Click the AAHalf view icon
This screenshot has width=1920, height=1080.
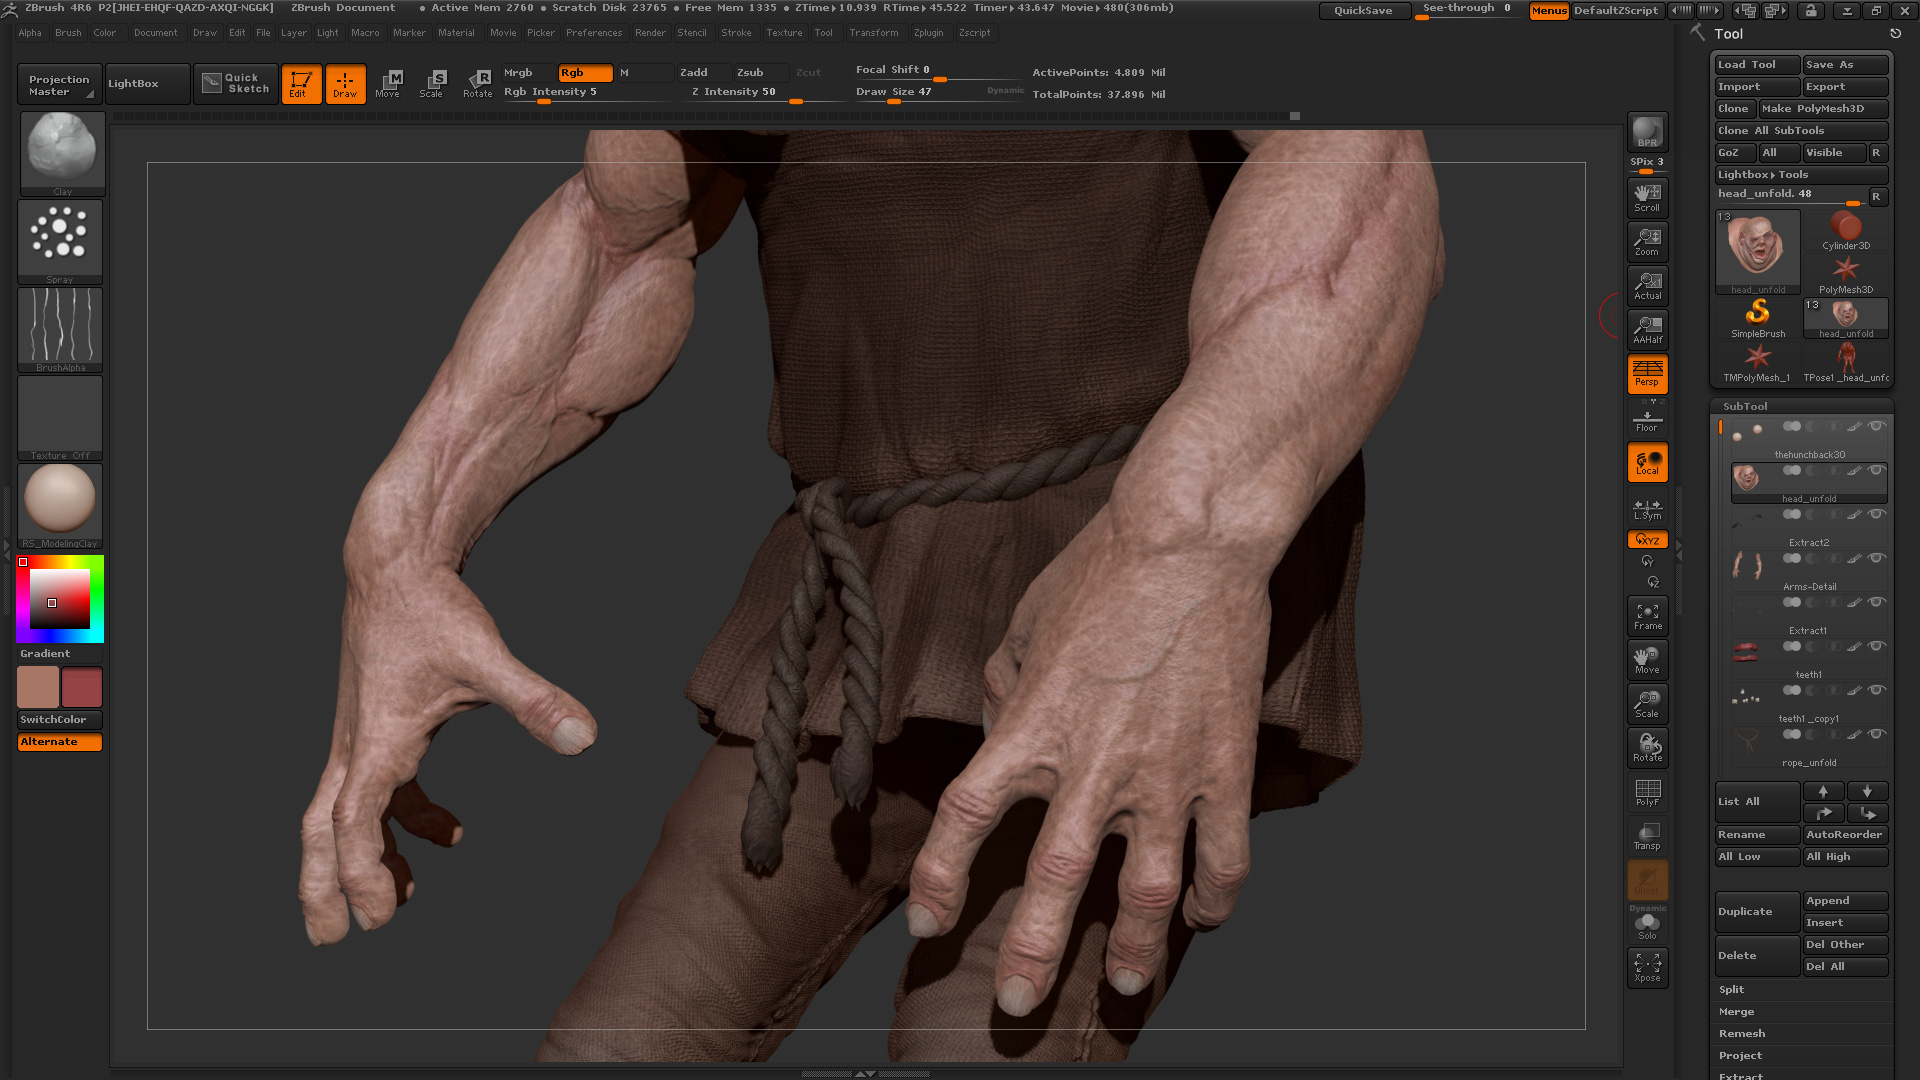click(x=1647, y=330)
